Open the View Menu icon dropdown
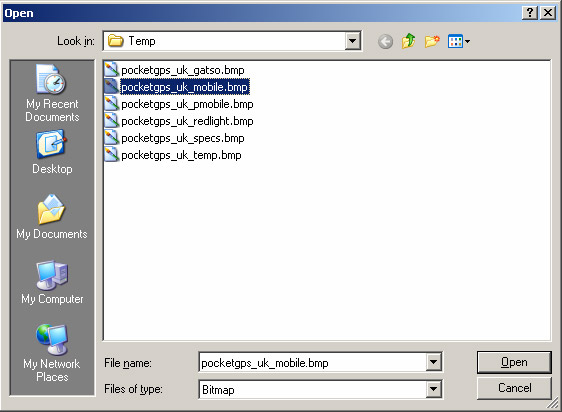The width and height of the screenshot is (562, 412). coord(459,41)
